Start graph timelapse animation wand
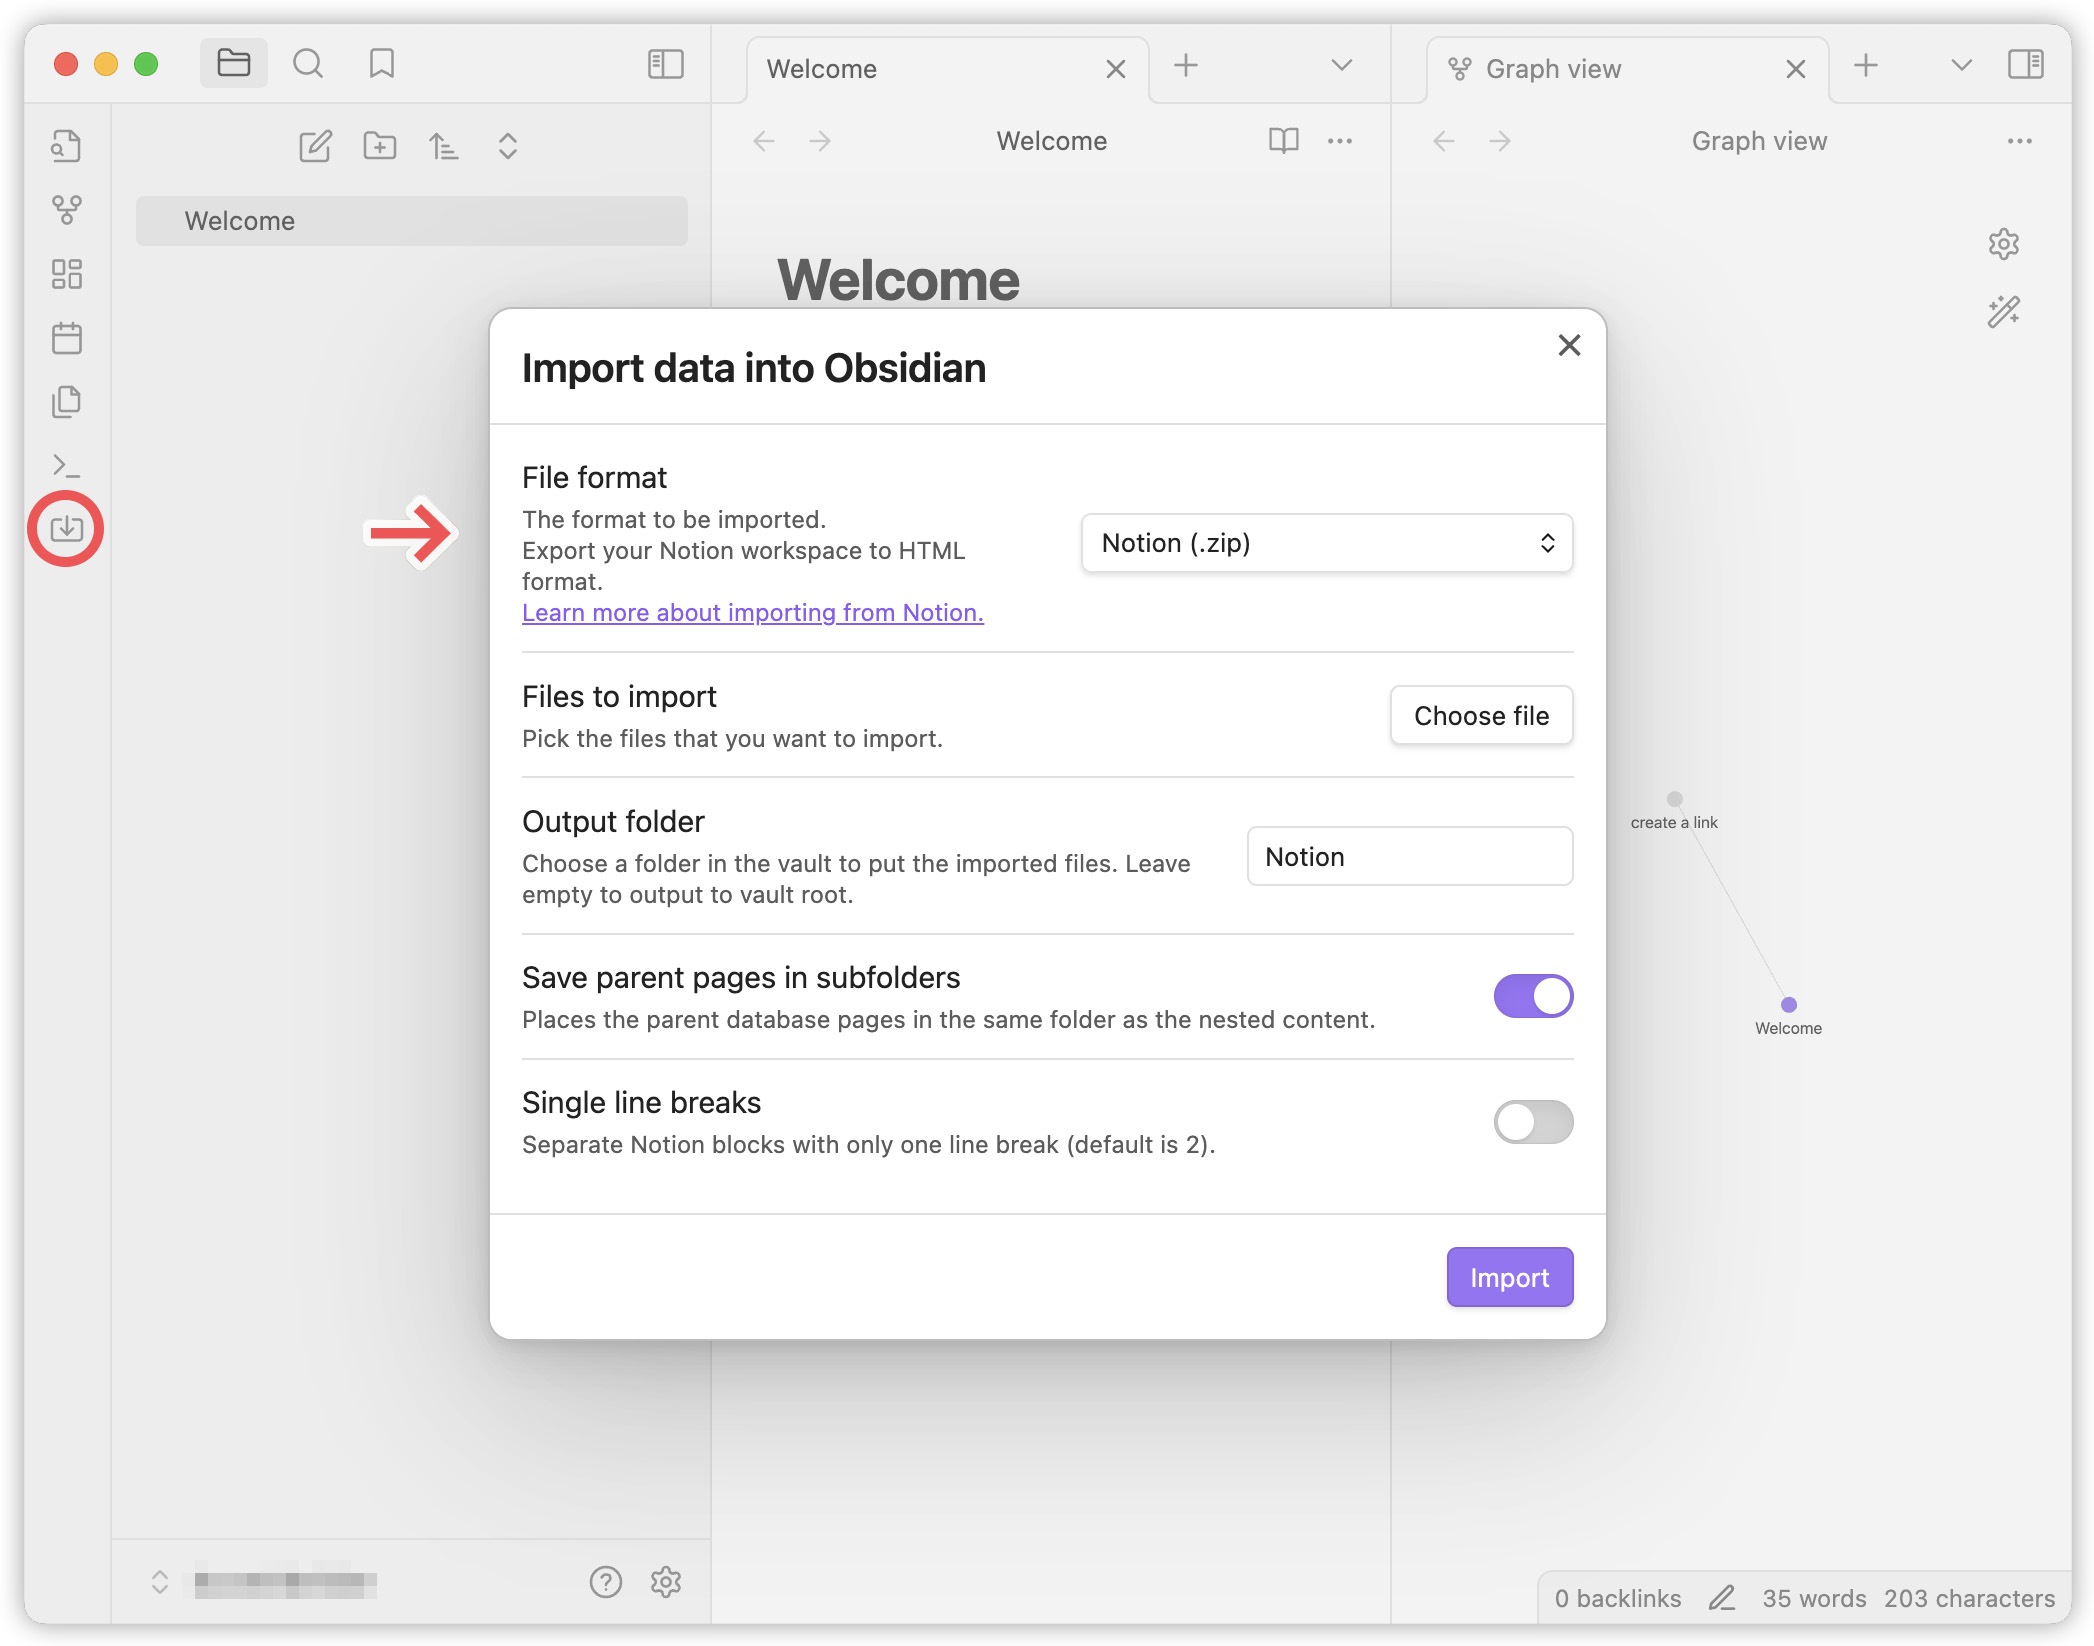The width and height of the screenshot is (2094, 1646). [x=2003, y=312]
